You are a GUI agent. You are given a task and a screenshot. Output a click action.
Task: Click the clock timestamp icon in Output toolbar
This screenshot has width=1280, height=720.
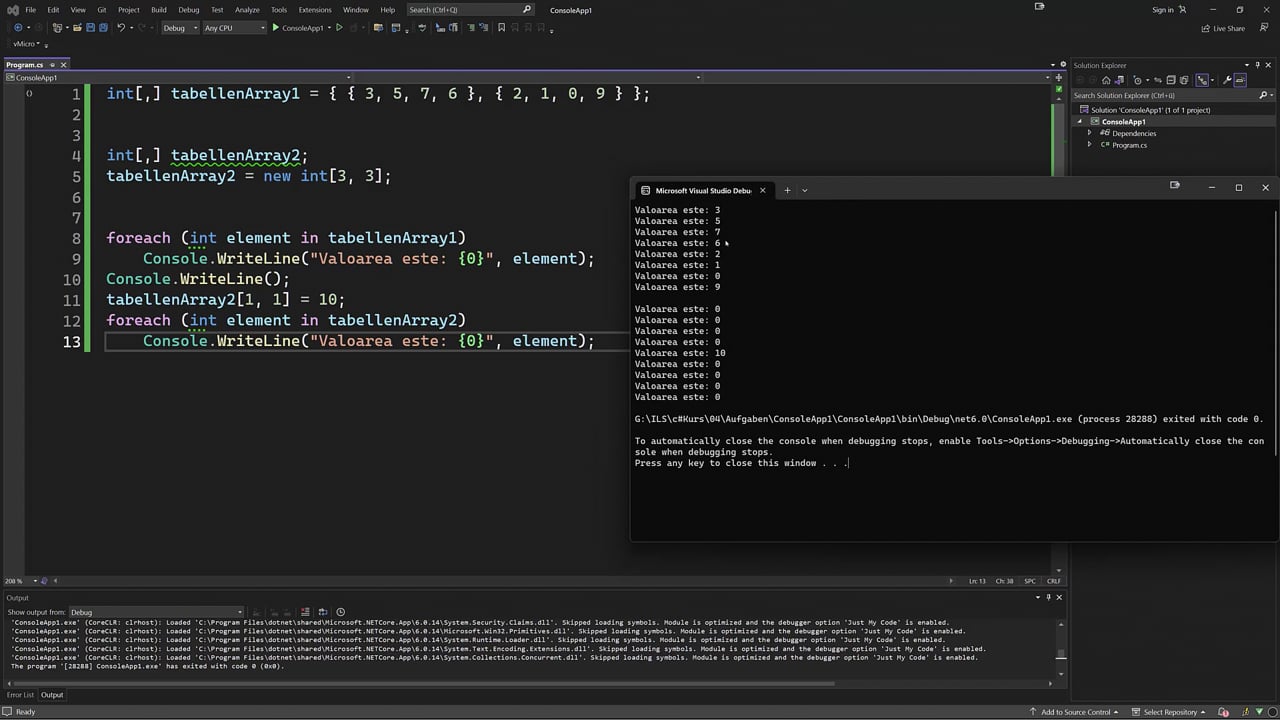click(x=341, y=612)
